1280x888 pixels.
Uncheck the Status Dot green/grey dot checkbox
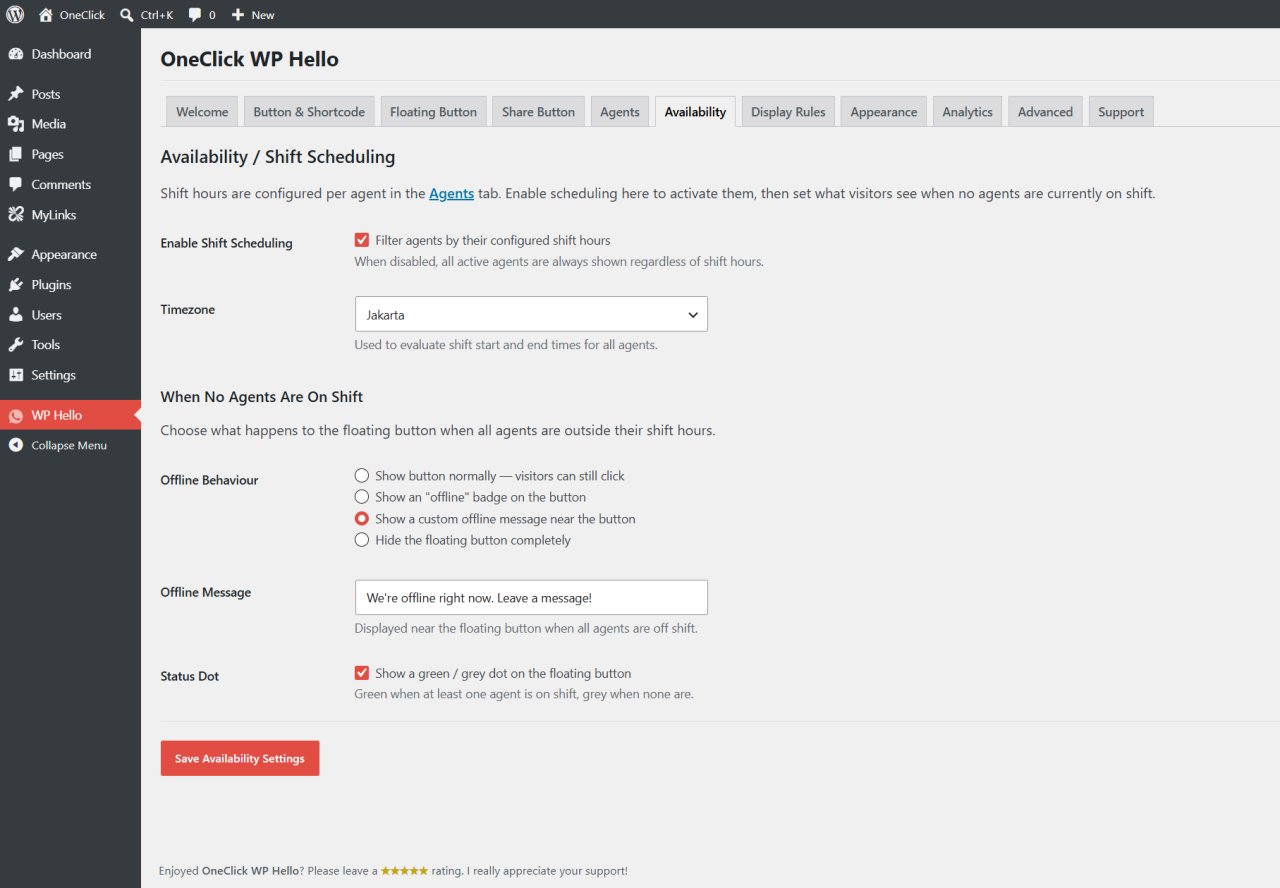tap(362, 673)
